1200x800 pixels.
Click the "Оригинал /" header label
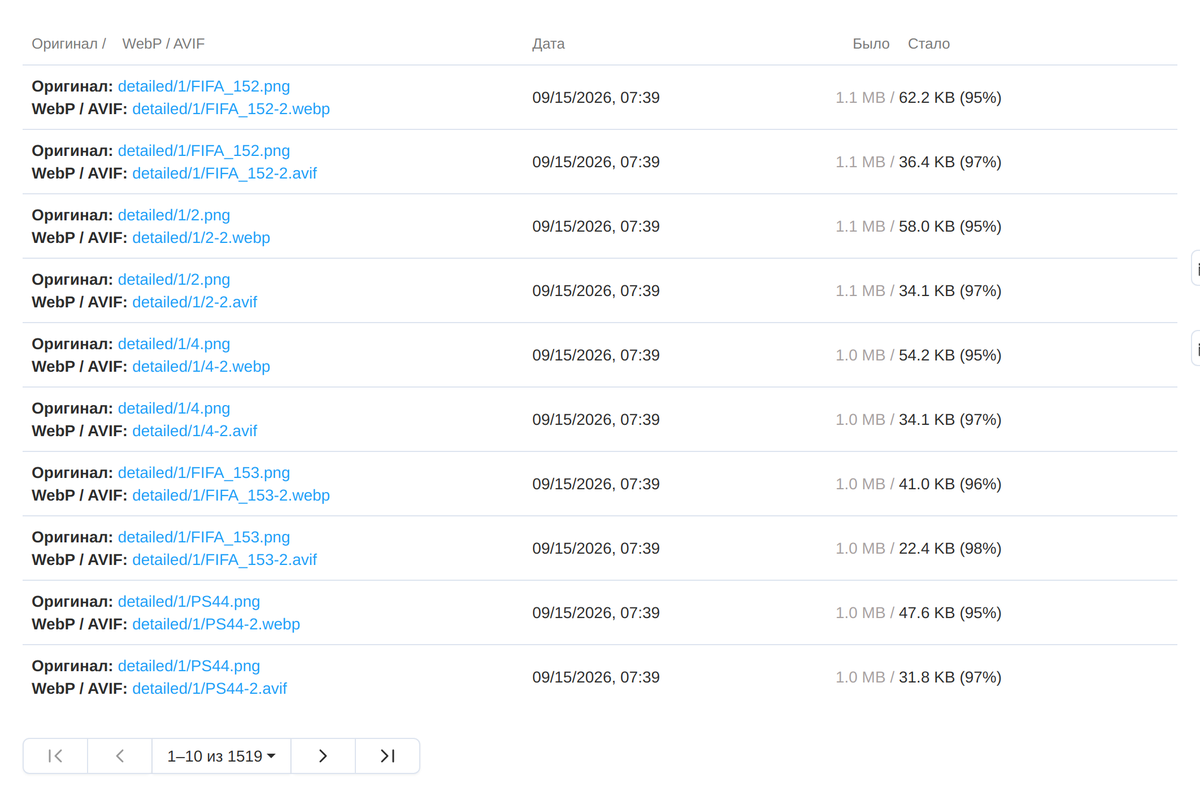pos(69,44)
